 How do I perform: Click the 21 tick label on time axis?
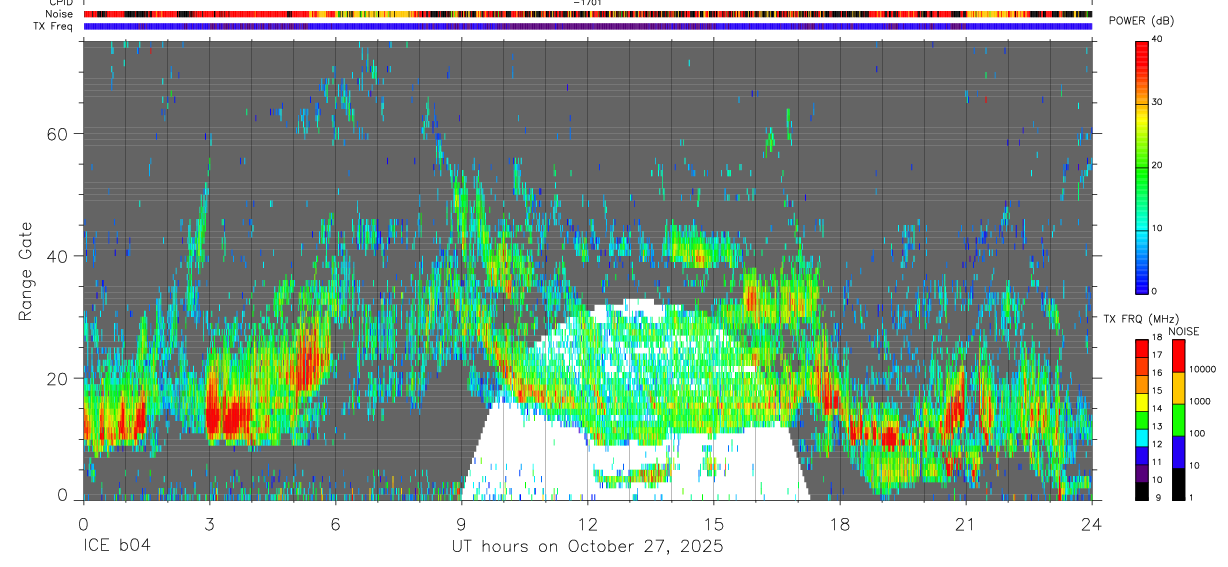pos(965,524)
